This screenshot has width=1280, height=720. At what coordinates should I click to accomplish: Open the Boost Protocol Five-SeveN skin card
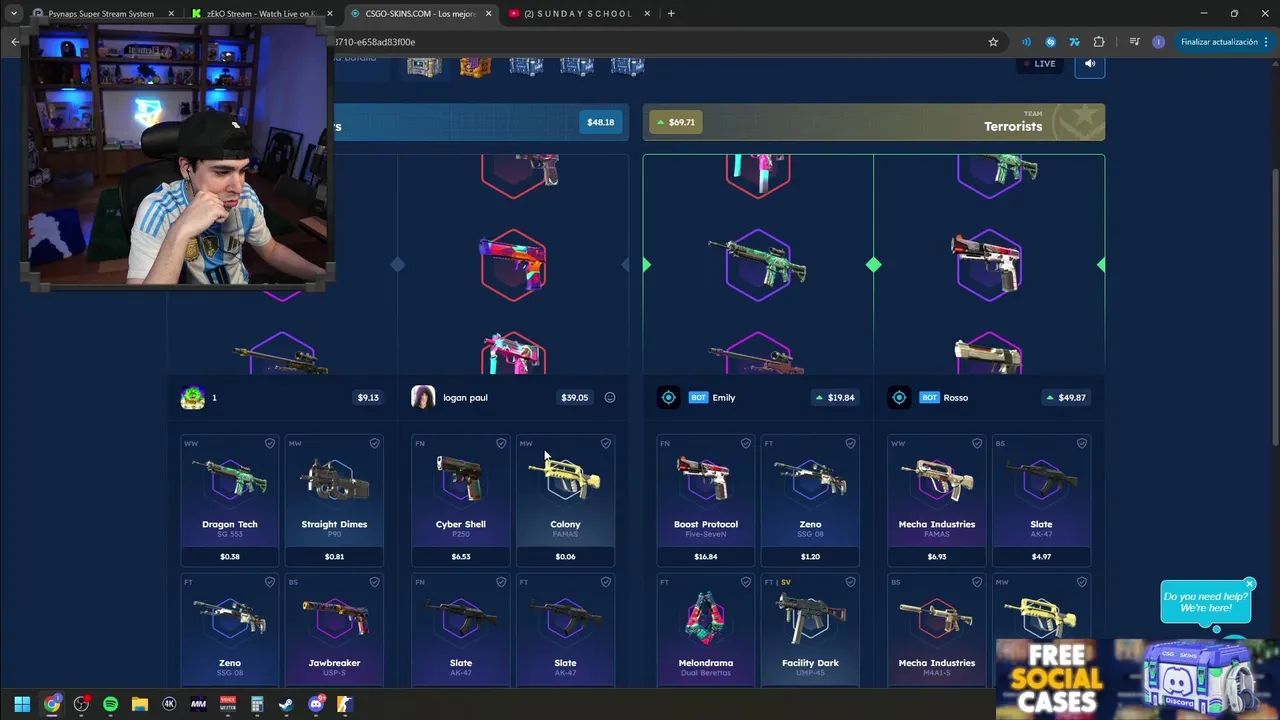[706, 500]
